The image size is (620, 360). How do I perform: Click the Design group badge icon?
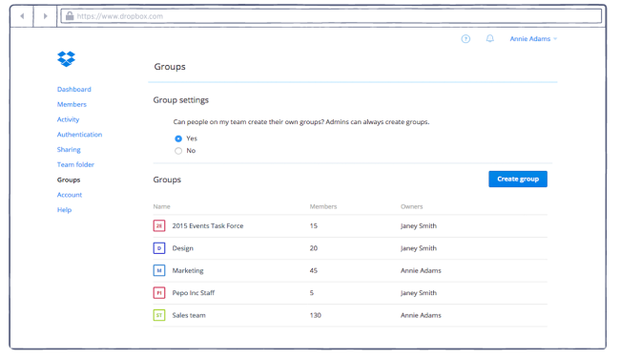pos(159,248)
